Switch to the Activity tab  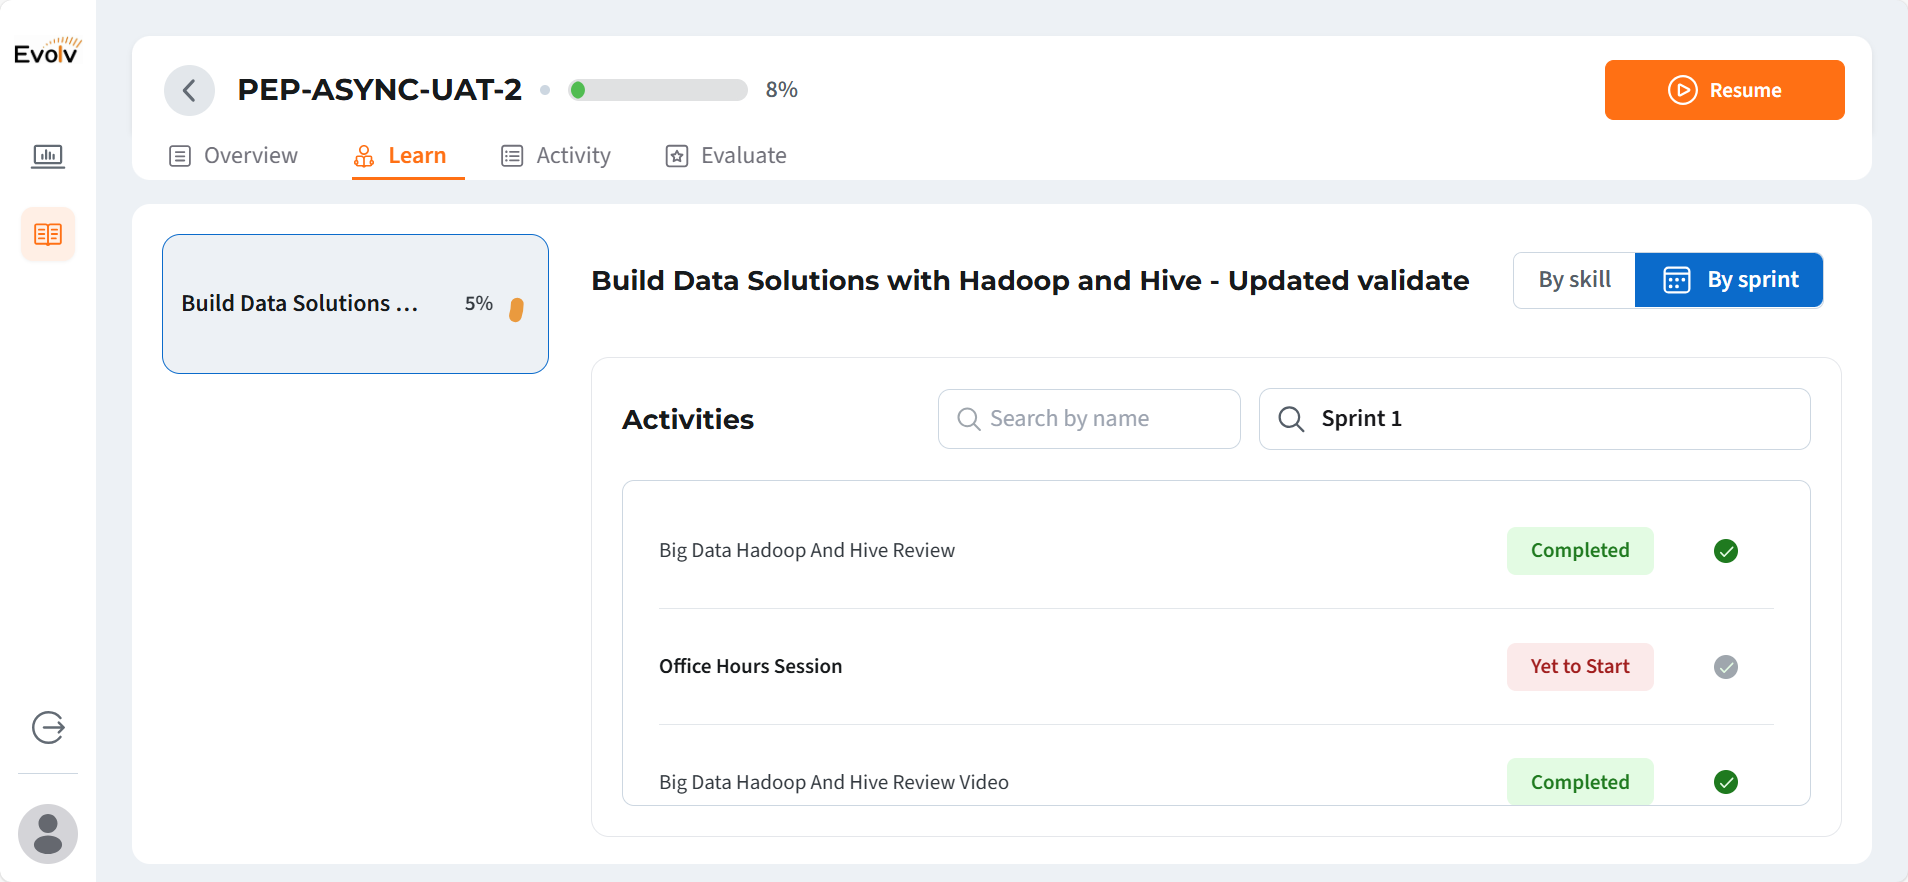[x=556, y=156]
